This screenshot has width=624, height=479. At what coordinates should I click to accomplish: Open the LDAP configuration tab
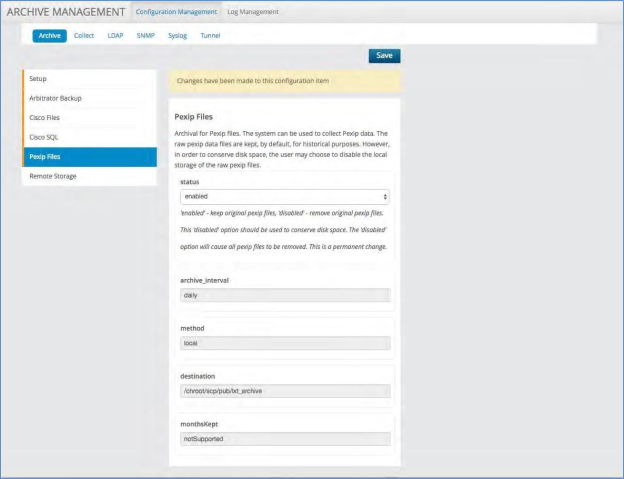point(115,36)
